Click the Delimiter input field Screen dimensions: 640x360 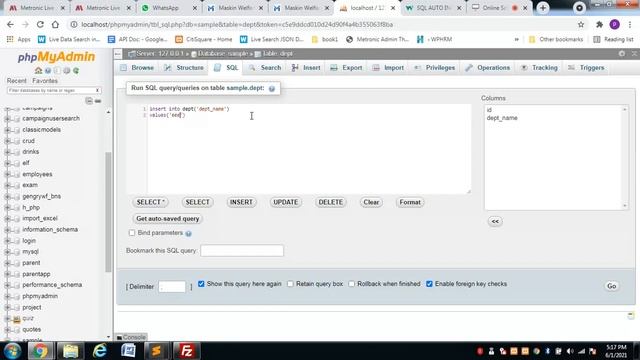pos(172,287)
